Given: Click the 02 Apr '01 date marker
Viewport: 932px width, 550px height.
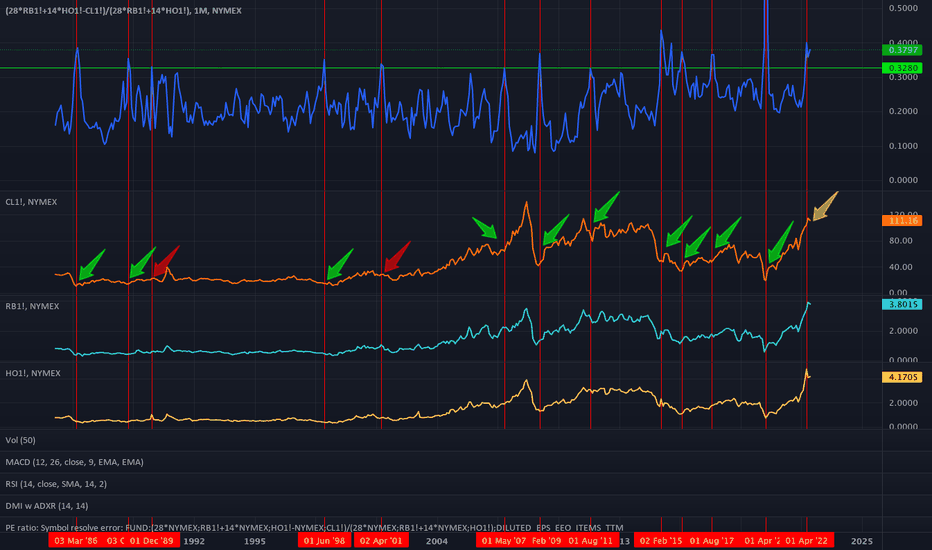Looking at the screenshot, I should point(381,540).
